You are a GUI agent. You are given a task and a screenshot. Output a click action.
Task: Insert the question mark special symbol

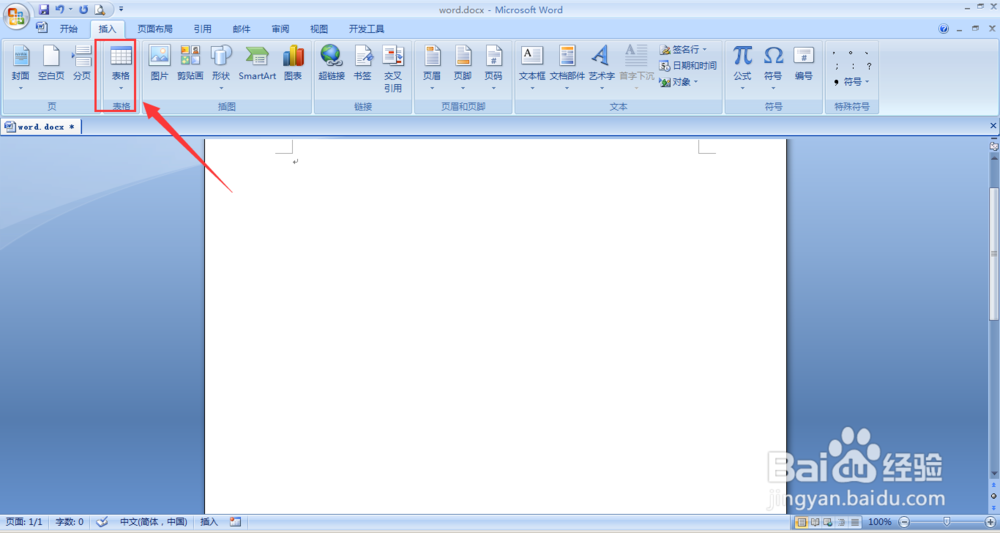pos(869,66)
